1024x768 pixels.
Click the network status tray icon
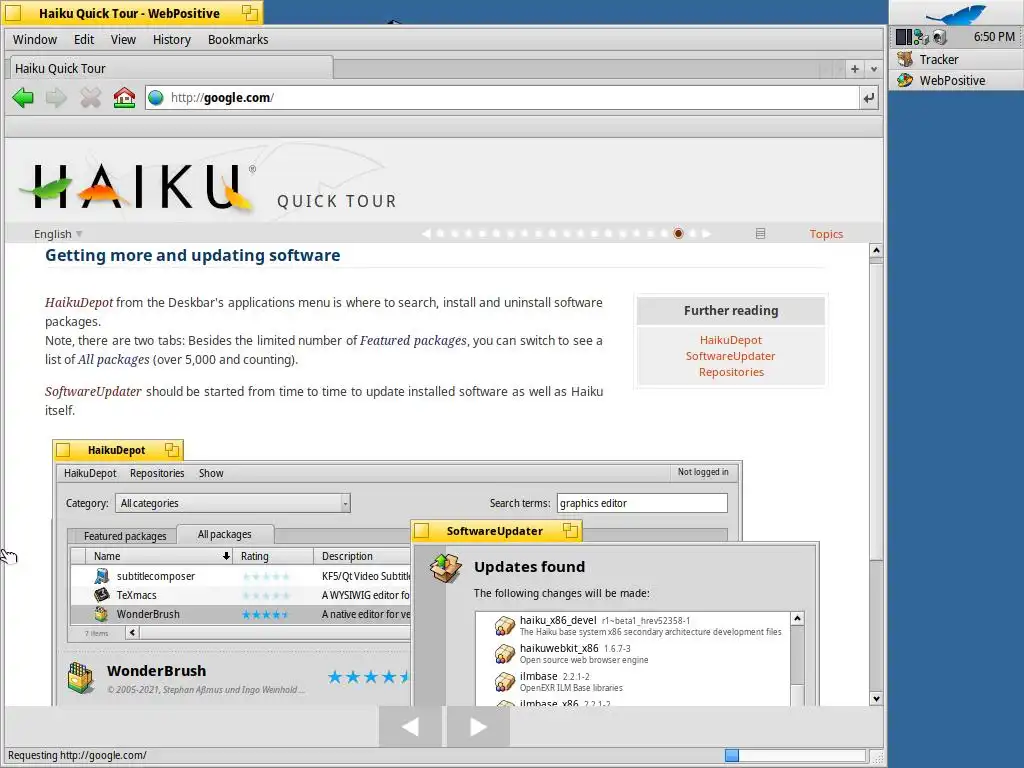[921, 37]
